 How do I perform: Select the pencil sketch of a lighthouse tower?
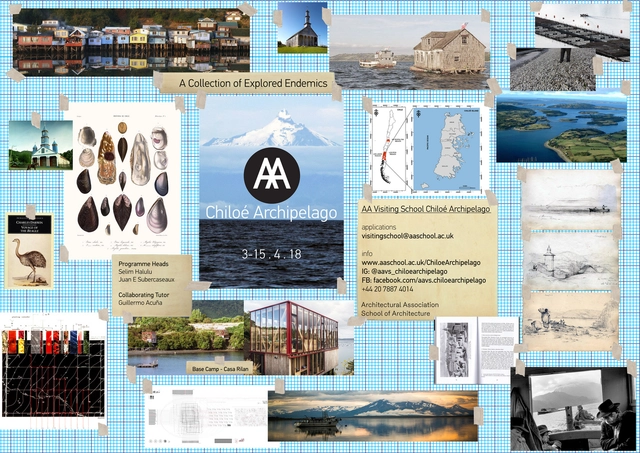pos(571,261)
